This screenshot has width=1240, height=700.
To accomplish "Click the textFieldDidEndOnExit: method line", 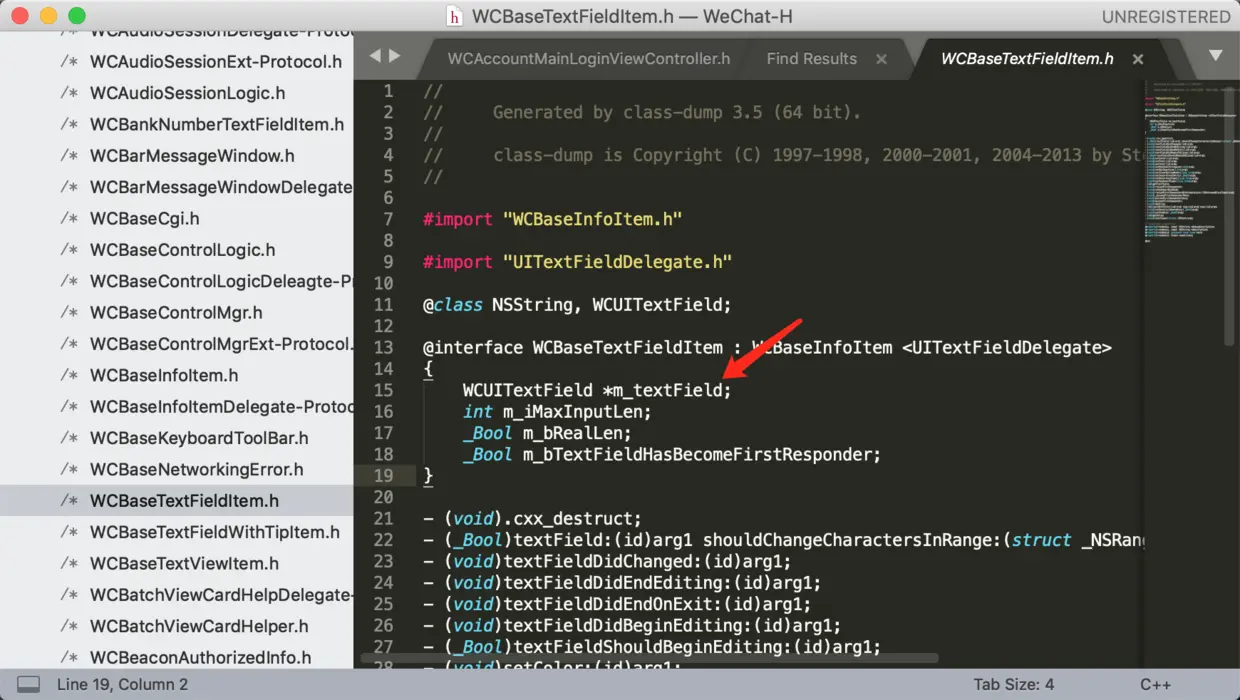I will (x=617, y=604).
